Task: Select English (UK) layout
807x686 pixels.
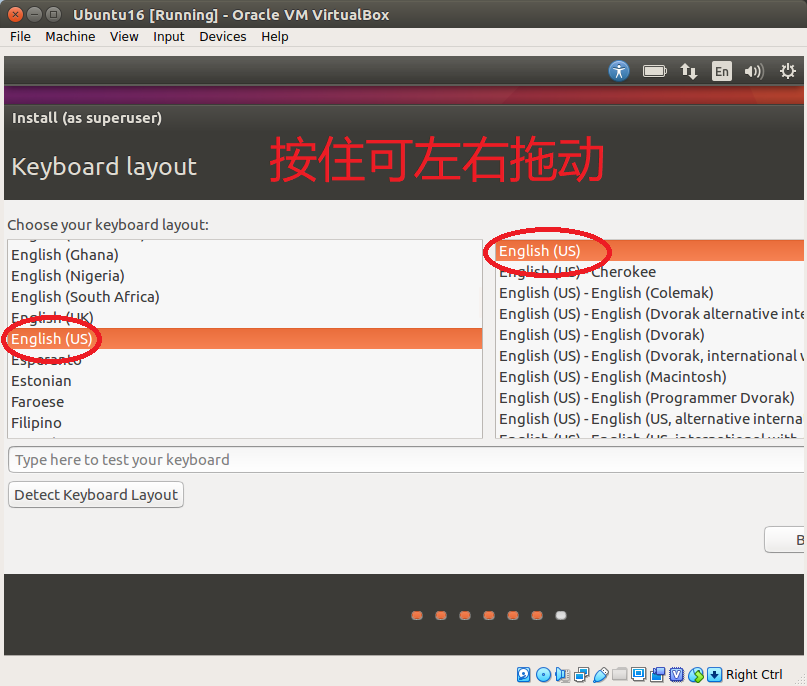Action: [245, 318]
